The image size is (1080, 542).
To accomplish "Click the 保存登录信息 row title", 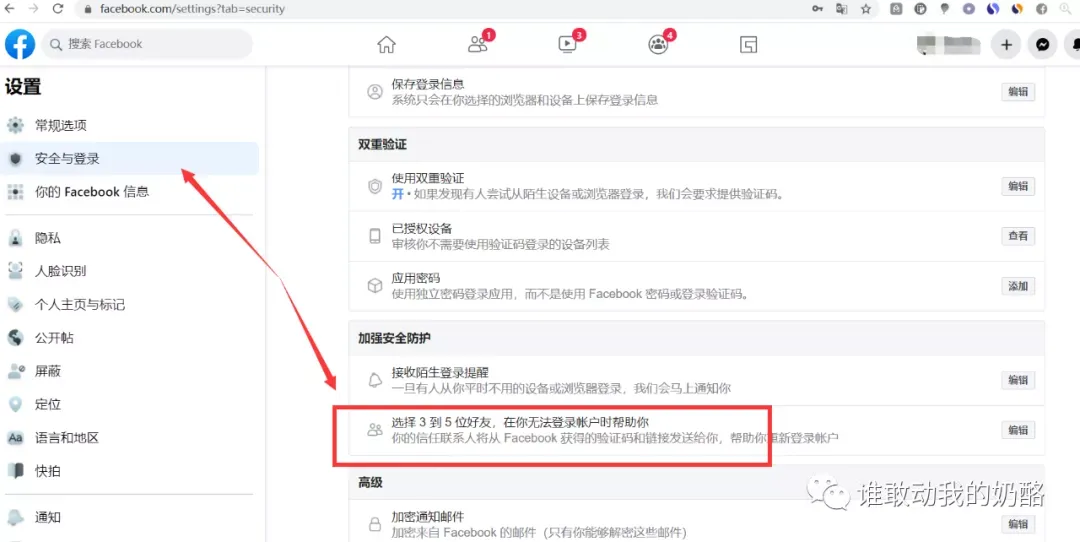I will point(428,84).
